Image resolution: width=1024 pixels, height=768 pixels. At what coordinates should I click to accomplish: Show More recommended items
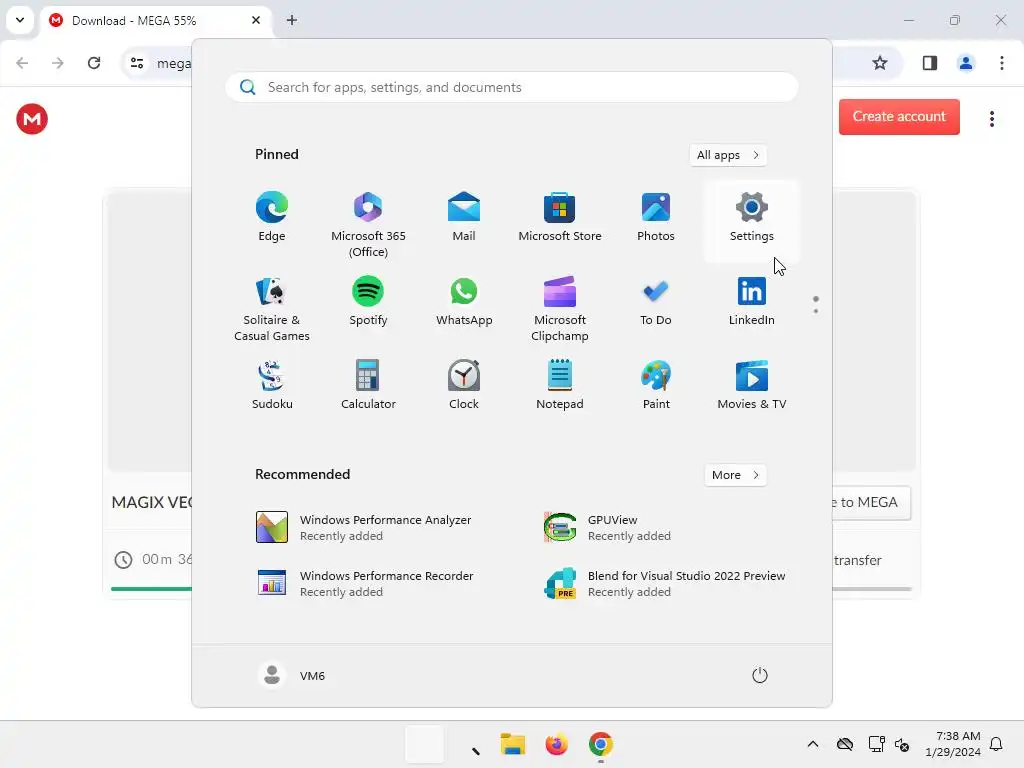click(735, 475)
